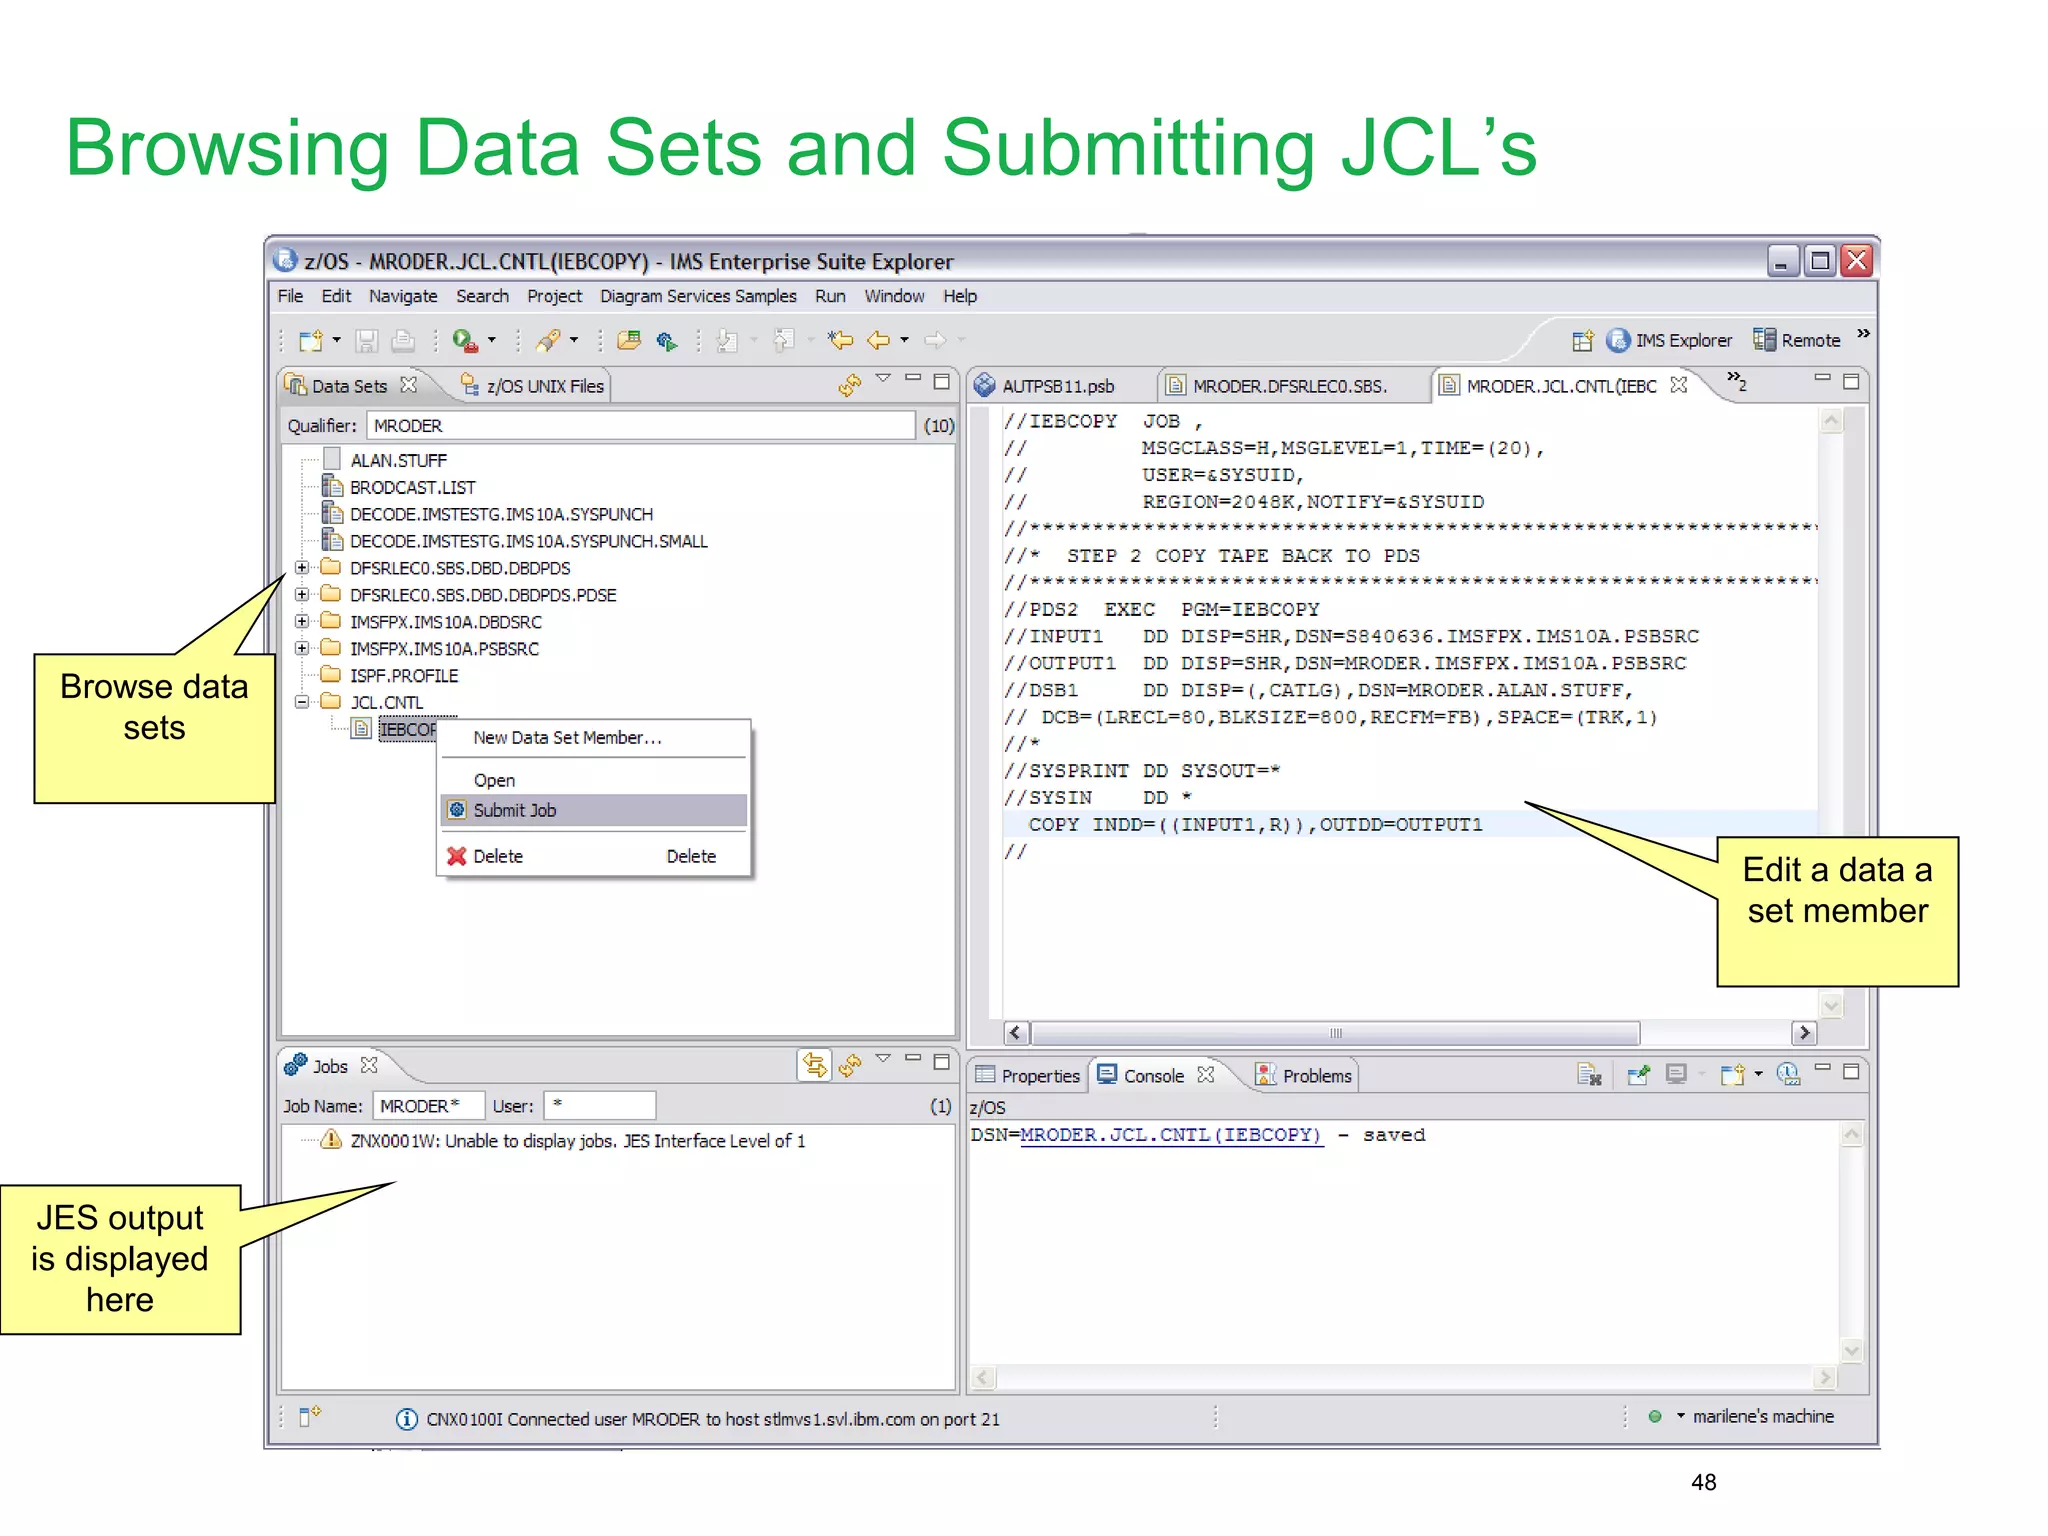This screenshot has height=1536, width=2048.
Task: Maximize the Console view panel
Action: (x=1851, y=1071)
